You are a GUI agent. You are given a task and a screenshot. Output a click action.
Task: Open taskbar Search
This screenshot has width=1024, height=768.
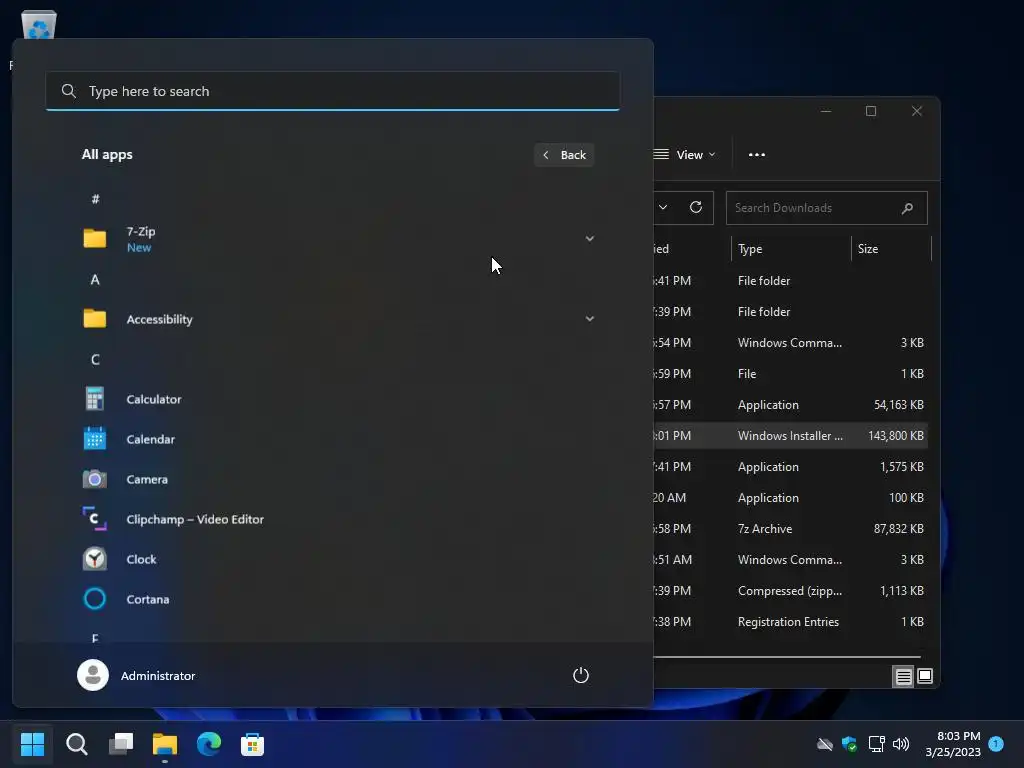(x=77, y=744)
